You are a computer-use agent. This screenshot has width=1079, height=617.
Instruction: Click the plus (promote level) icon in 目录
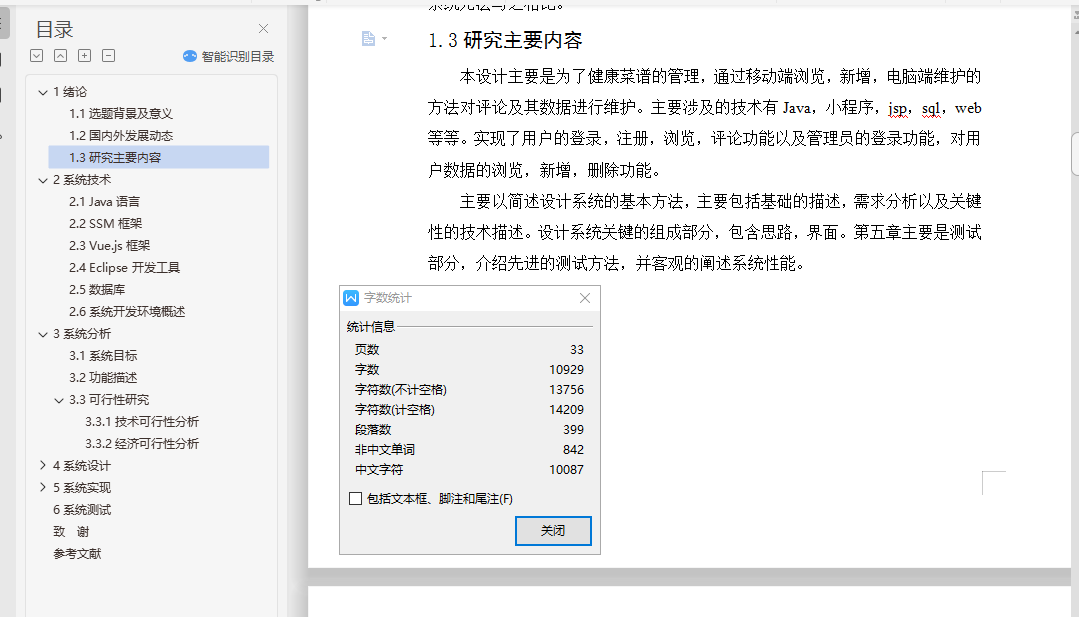tap(85, 56)
